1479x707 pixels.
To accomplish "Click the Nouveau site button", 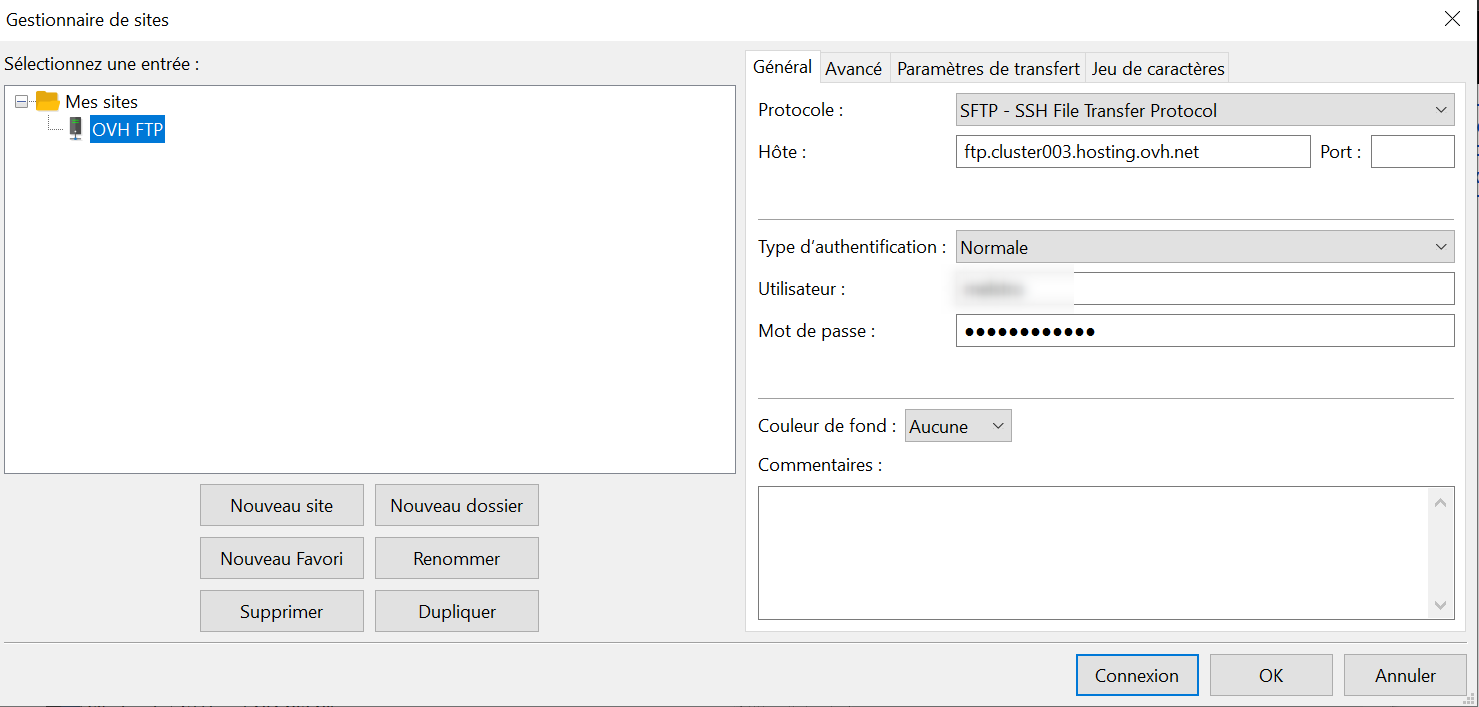I will point(281,506).
